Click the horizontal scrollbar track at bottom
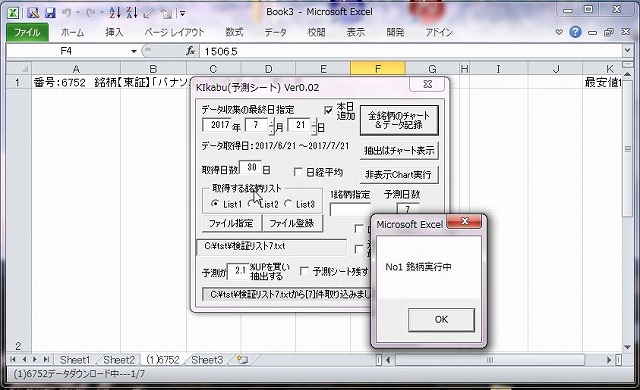 [x=490, y=360]
